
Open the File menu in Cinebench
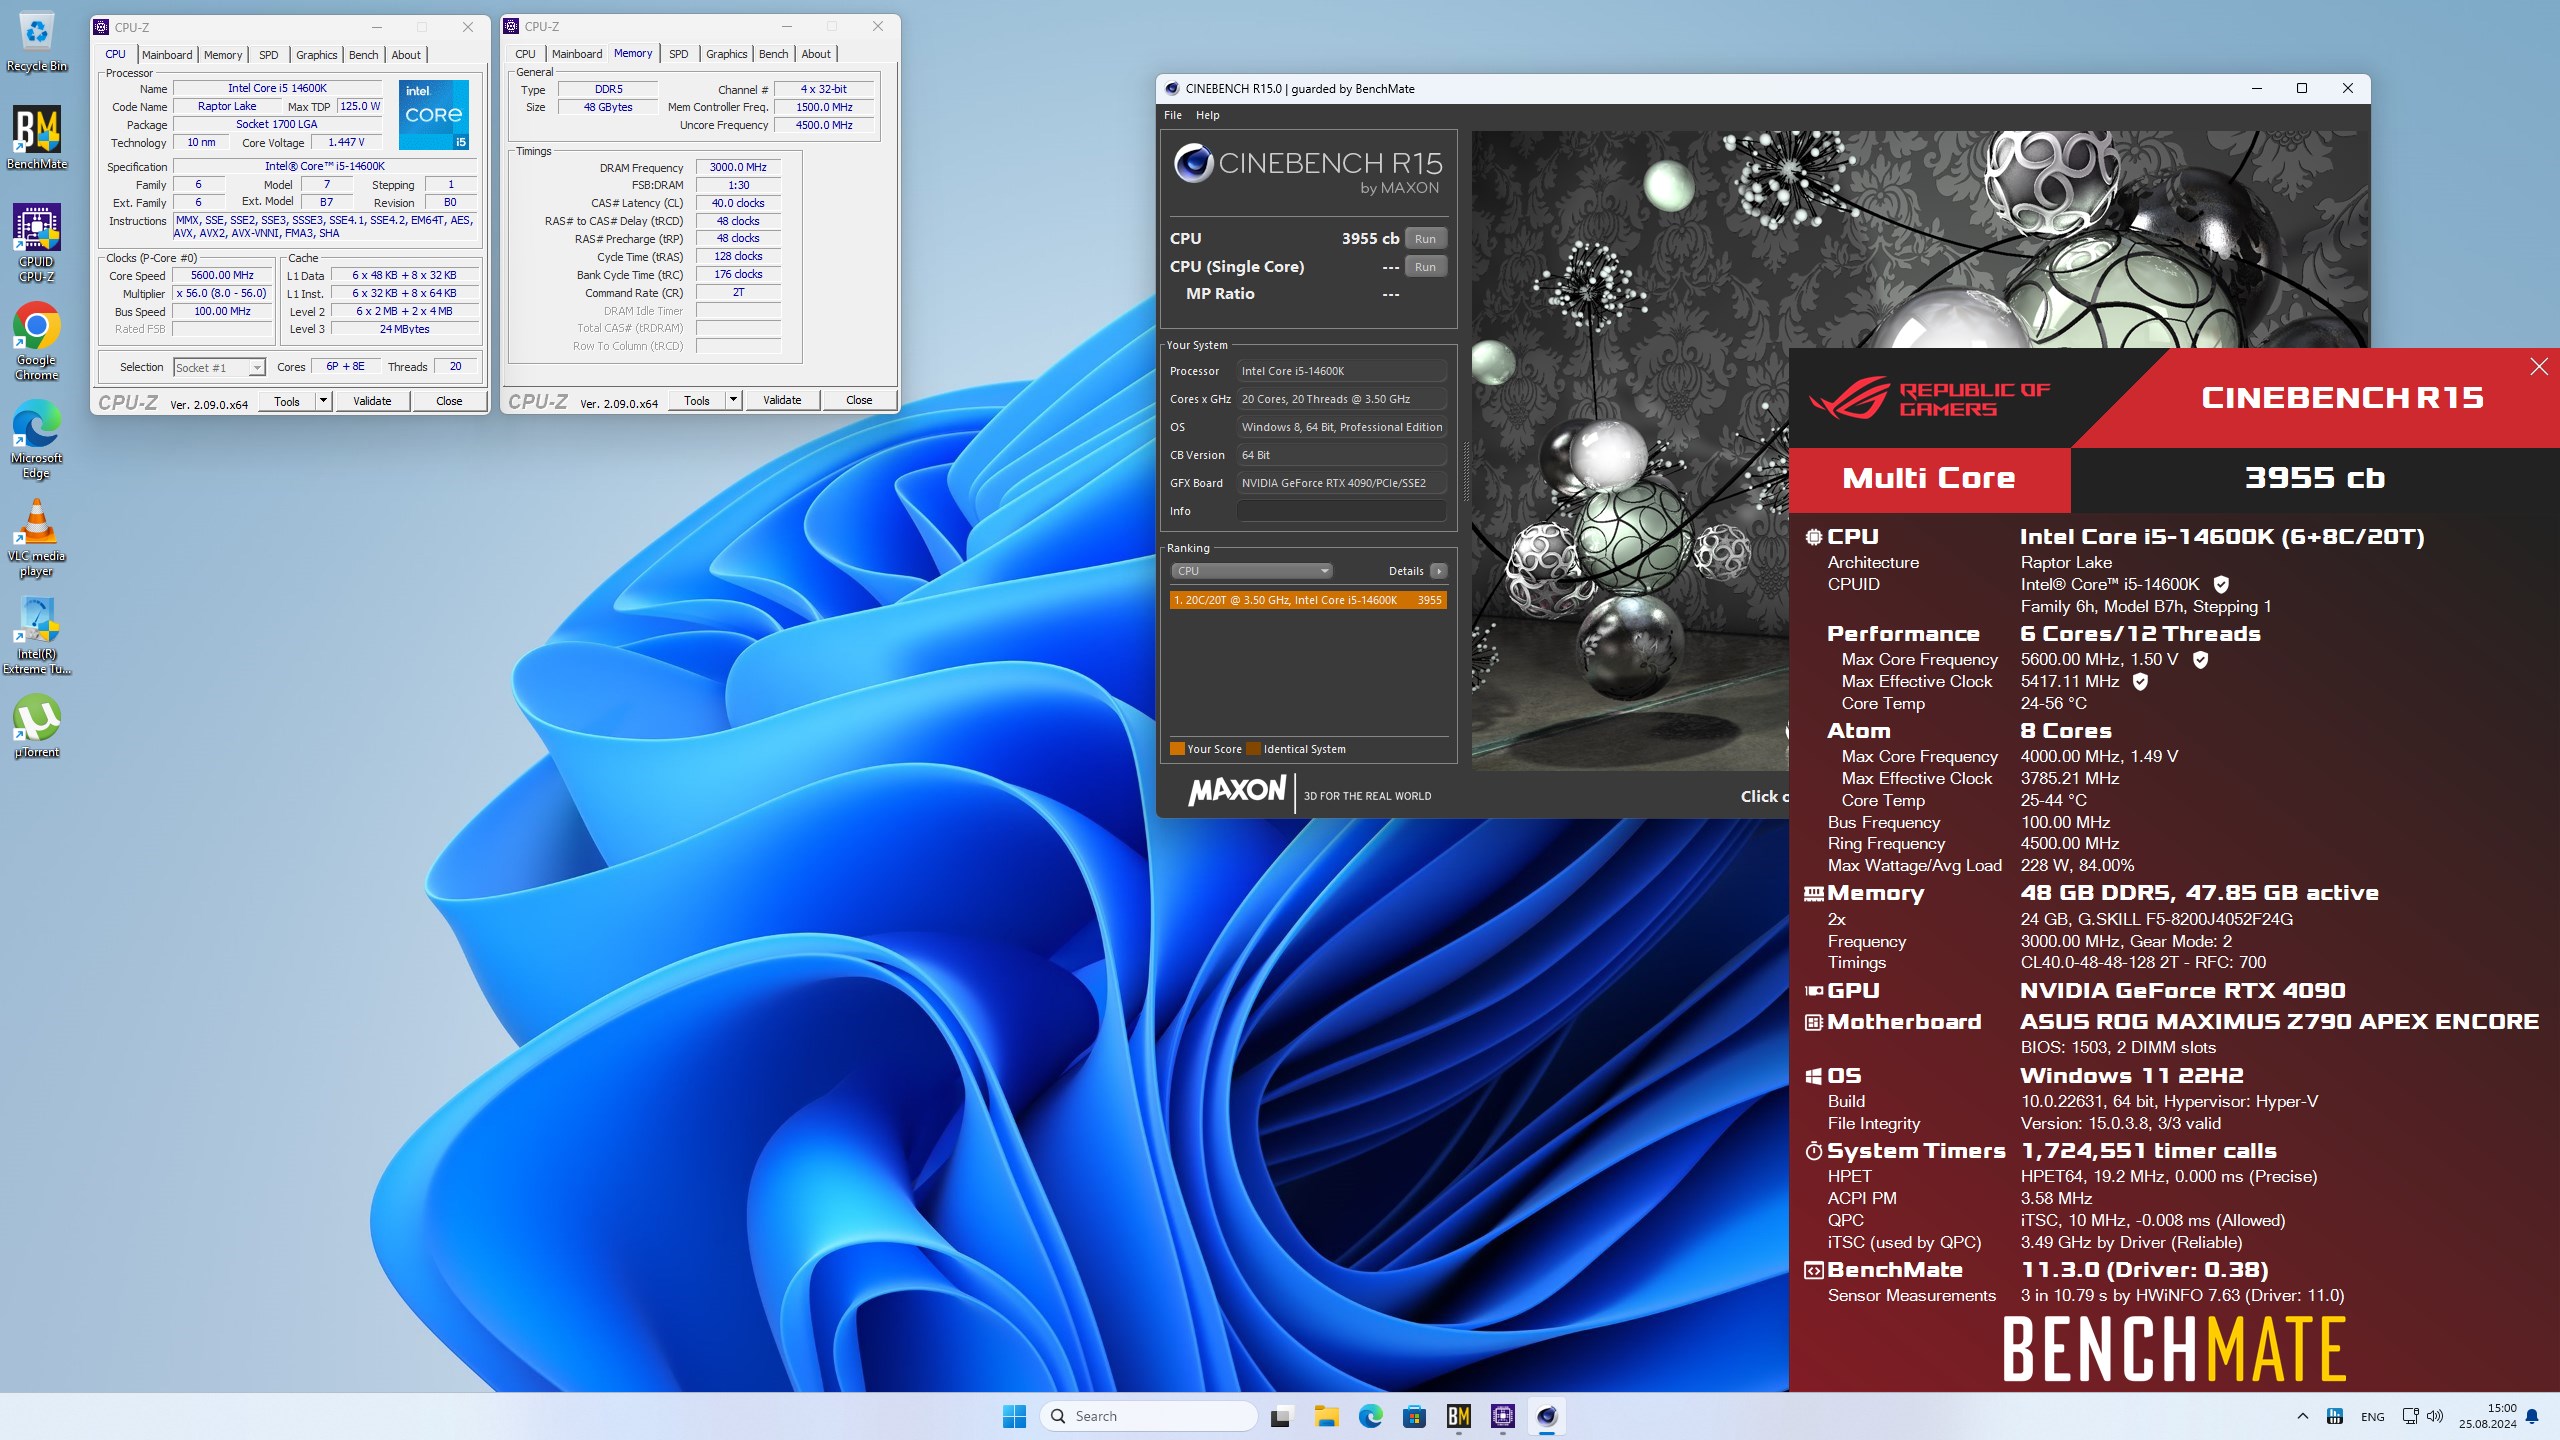pyautogui.click(x=1173, y=115)
